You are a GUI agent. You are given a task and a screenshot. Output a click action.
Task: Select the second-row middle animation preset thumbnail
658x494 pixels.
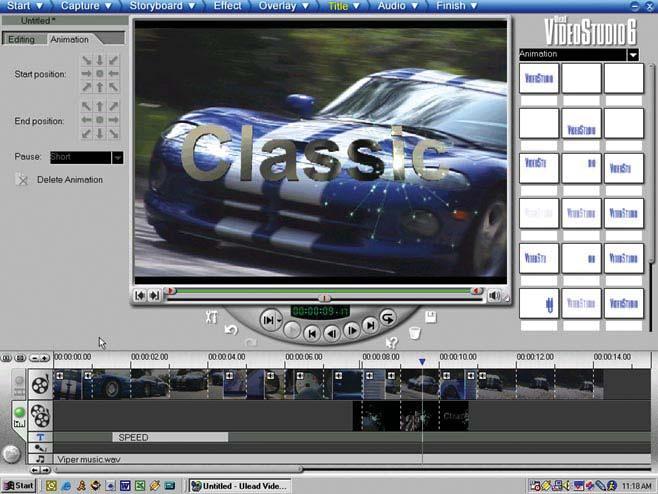coord(581,123)
